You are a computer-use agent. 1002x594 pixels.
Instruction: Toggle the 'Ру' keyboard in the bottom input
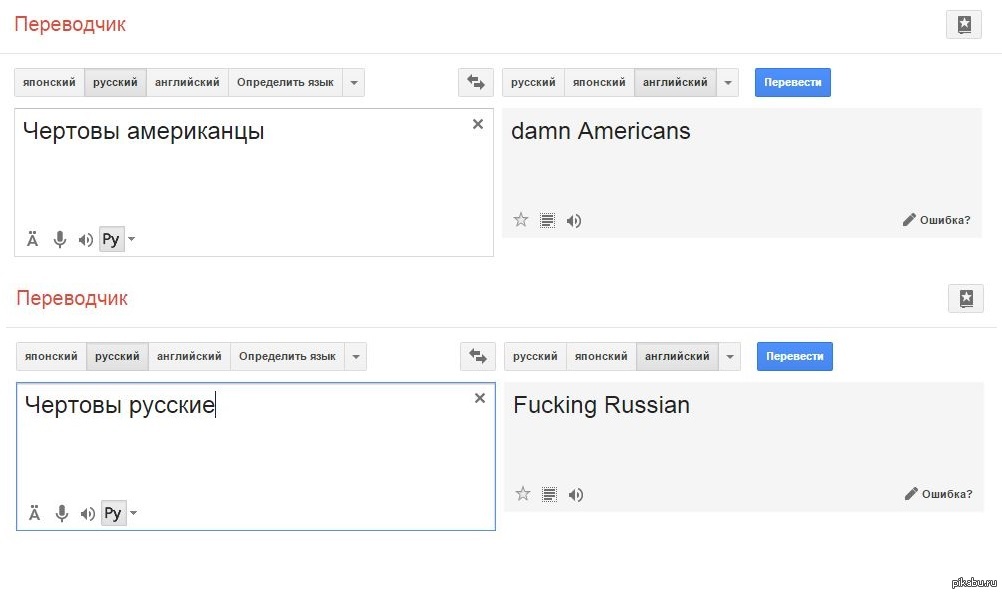[x=113, y=513]
